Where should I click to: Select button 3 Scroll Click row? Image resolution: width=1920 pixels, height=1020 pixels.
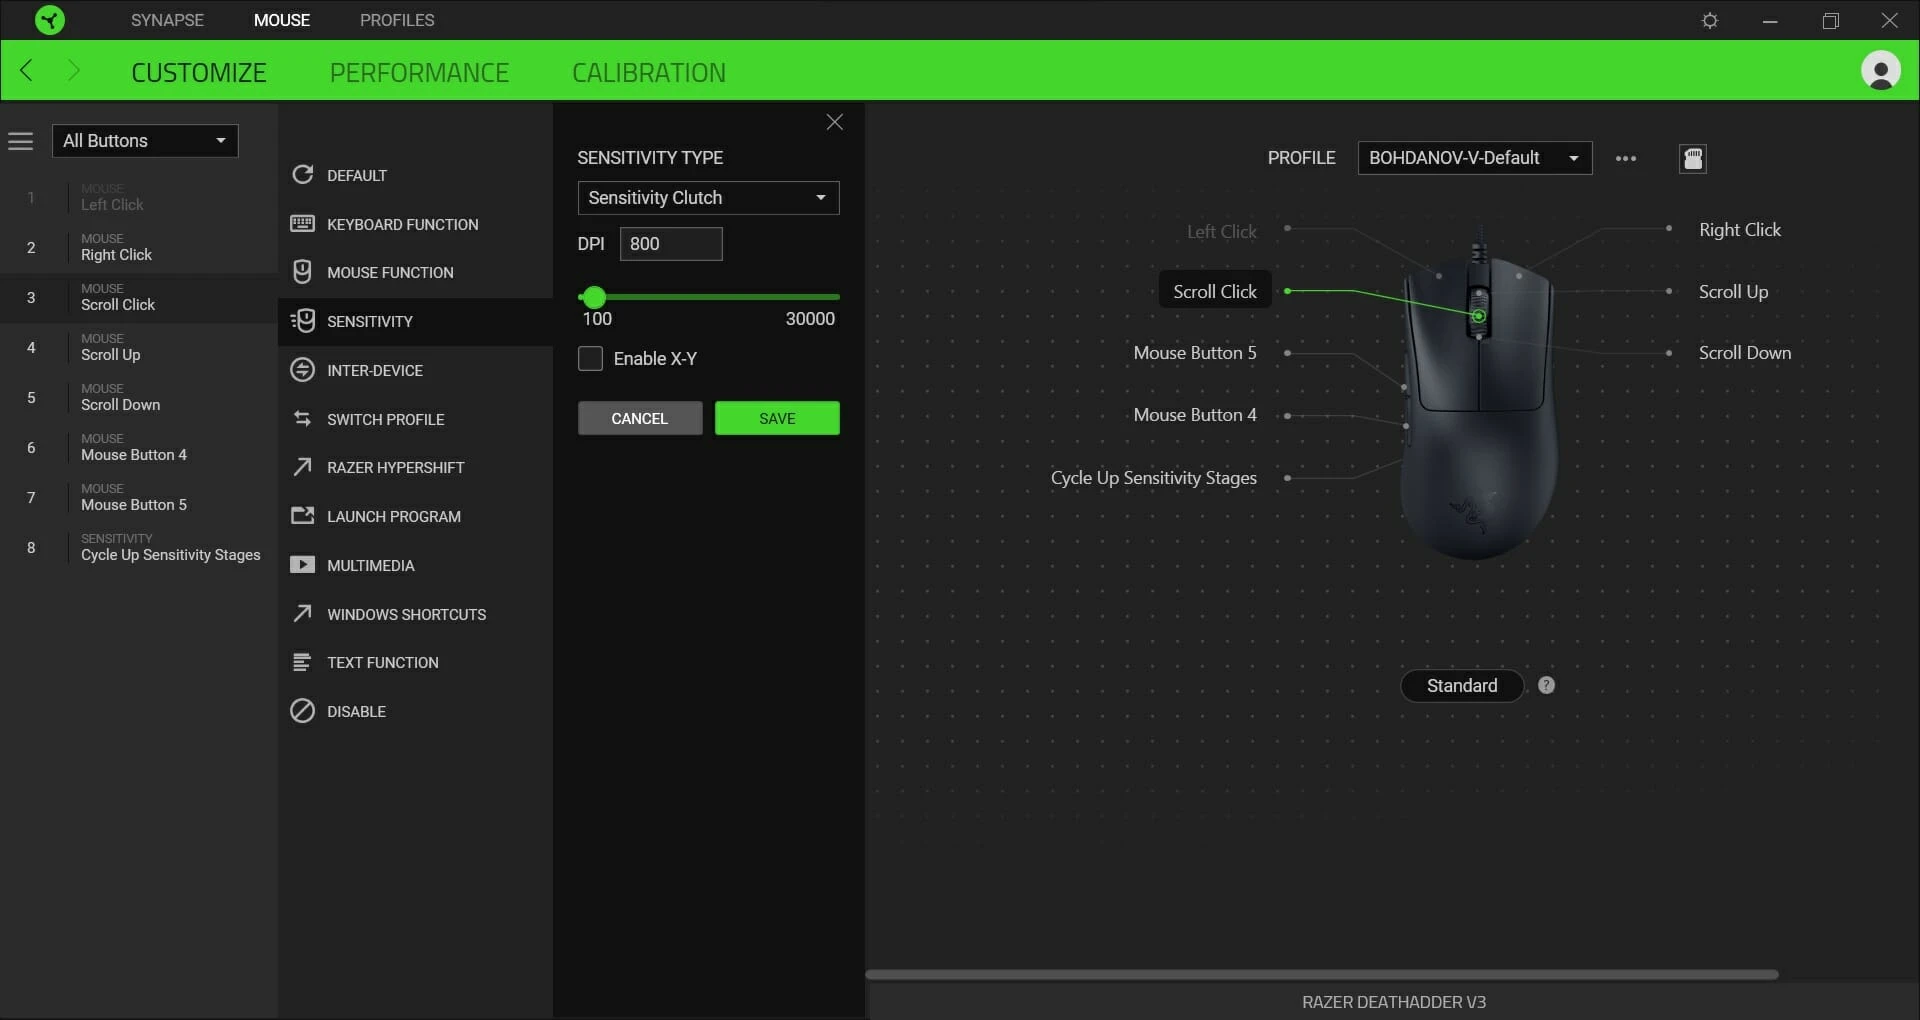(139, 297)
